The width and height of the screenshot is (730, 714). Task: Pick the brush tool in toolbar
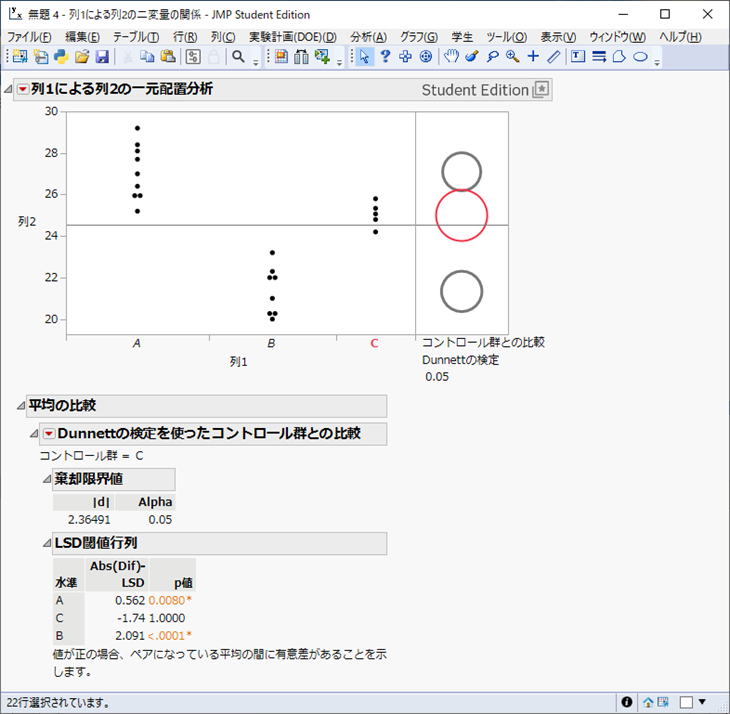click(472, 57)
